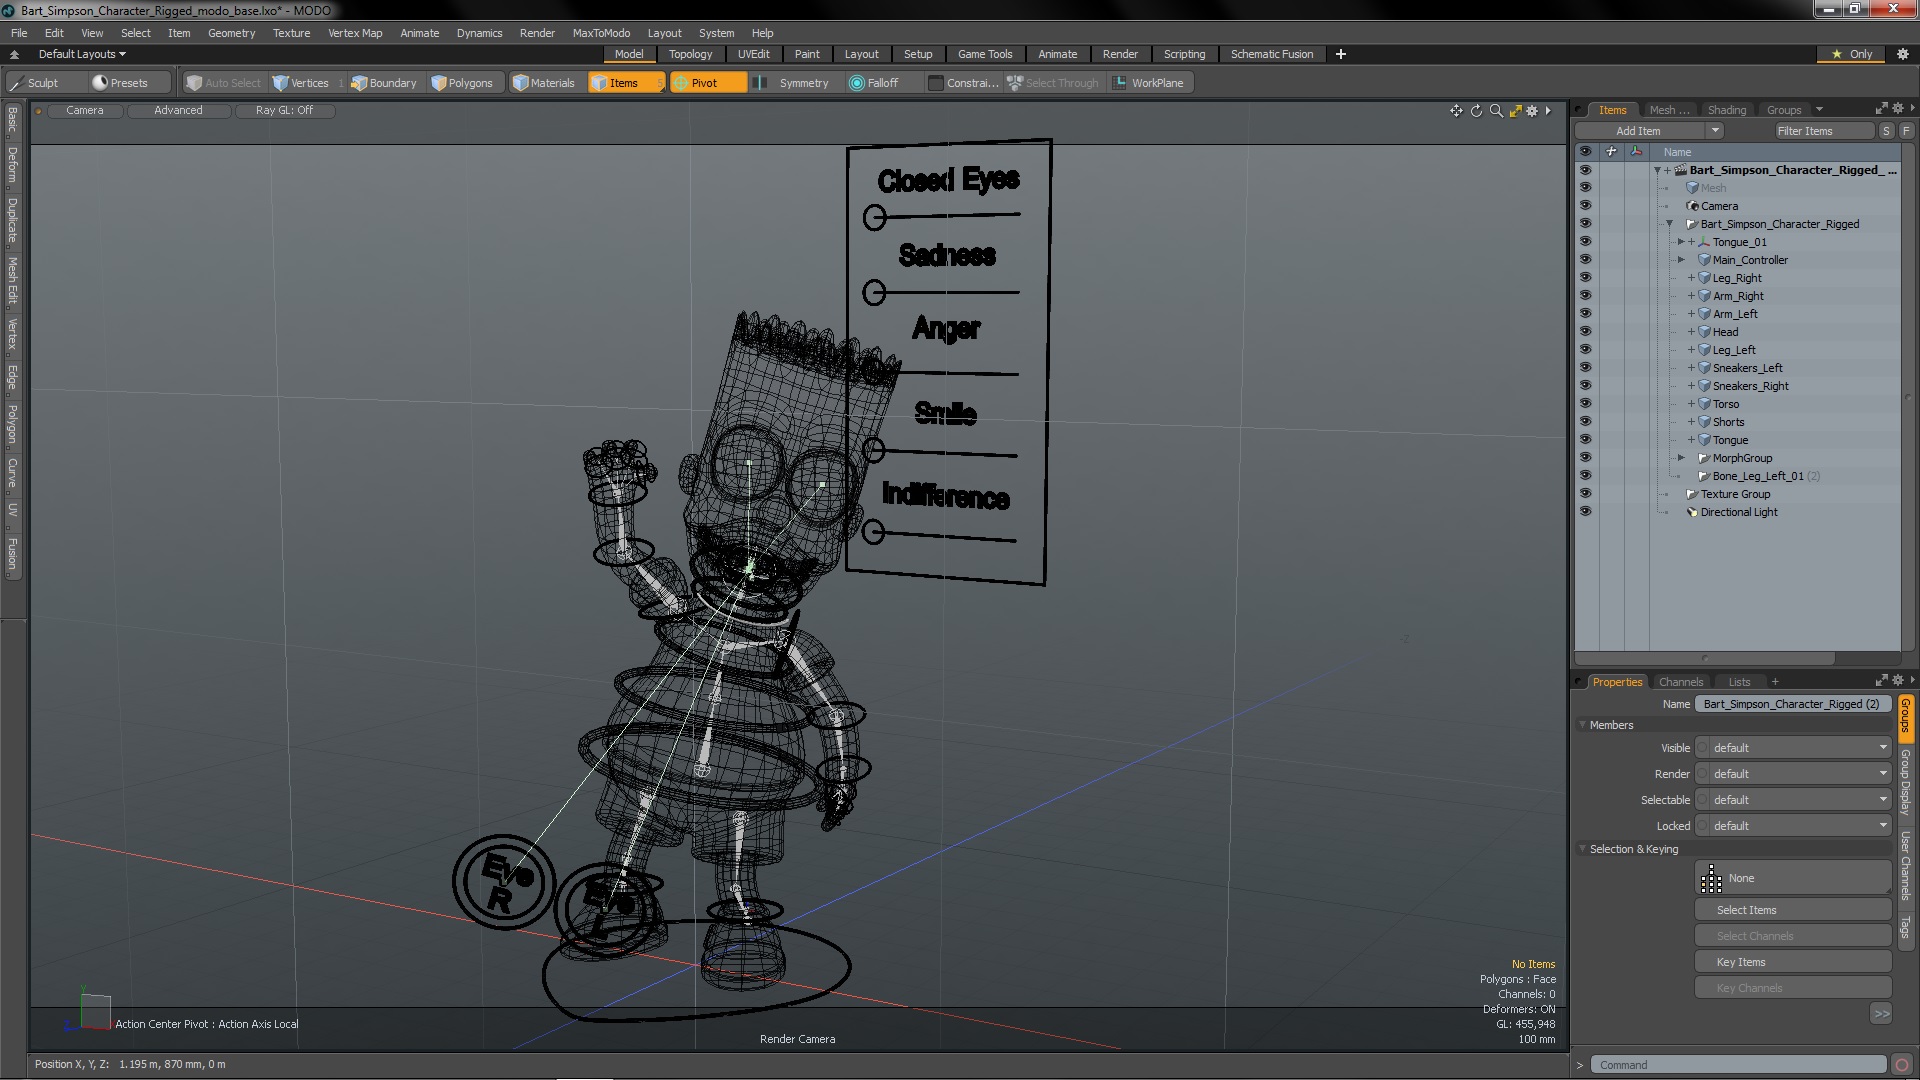Switch to Materials selection mode

(x=544, y=83)
